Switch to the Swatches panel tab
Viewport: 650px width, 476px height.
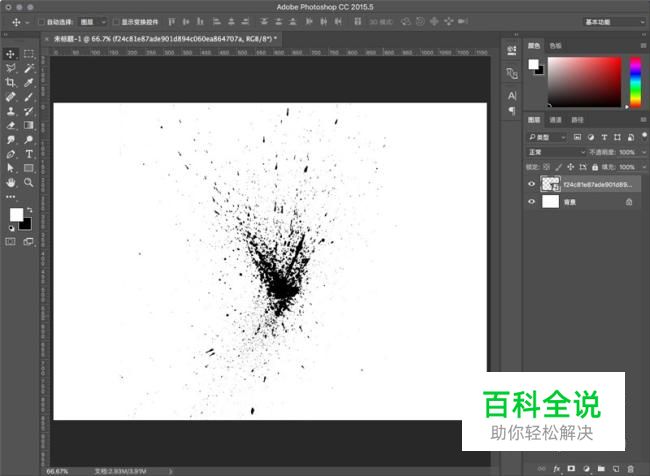click(555, 46)
